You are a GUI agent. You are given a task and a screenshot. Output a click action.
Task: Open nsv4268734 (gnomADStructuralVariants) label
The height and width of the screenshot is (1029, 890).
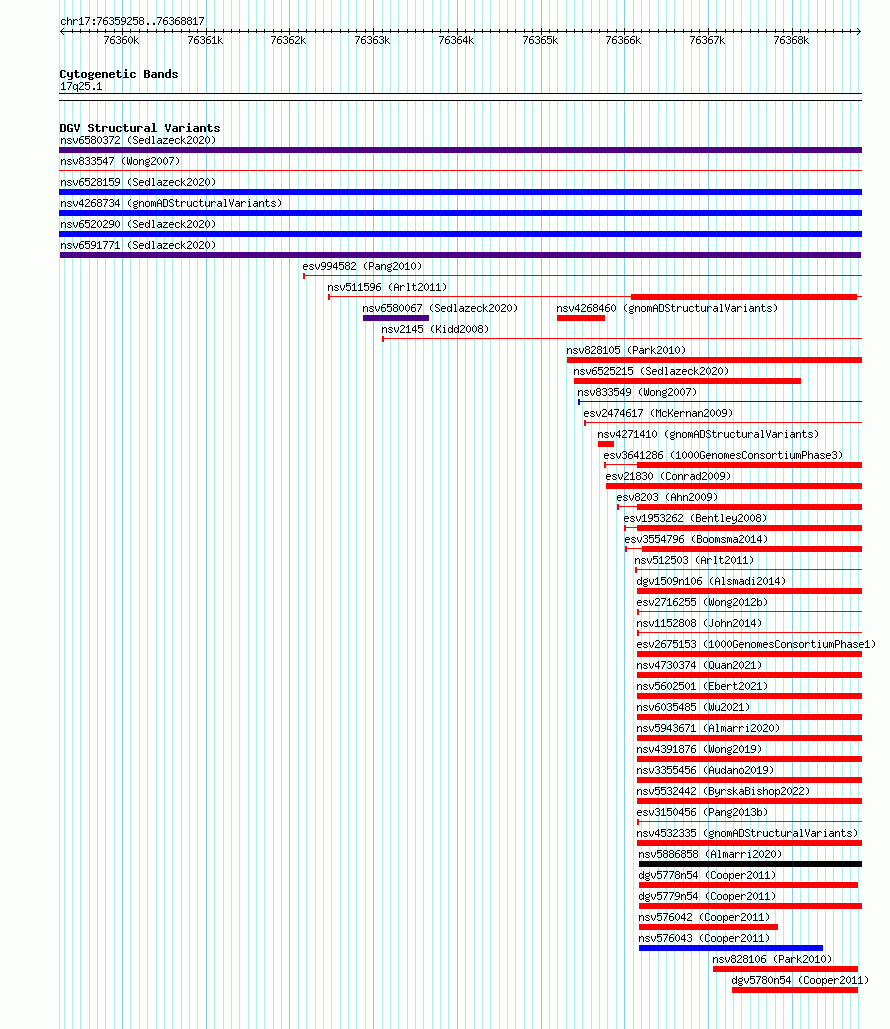click(x=171, y=203)
